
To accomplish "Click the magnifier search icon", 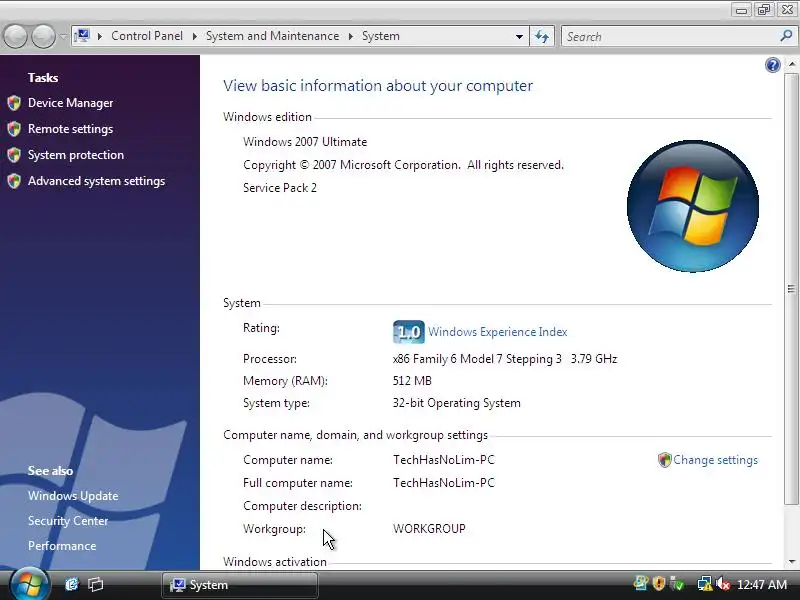I will 786,36.
